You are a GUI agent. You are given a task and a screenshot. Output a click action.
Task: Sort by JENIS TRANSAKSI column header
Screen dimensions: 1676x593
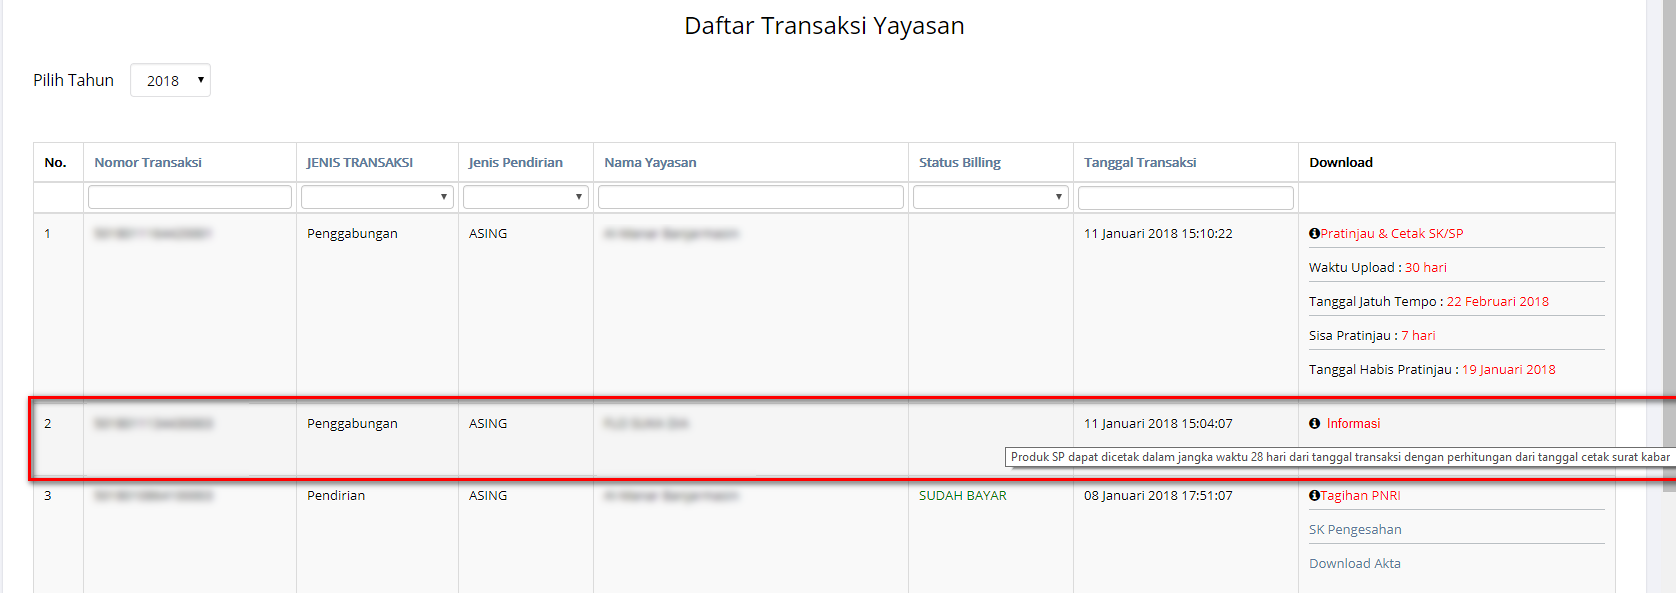[x=360, y=163]
